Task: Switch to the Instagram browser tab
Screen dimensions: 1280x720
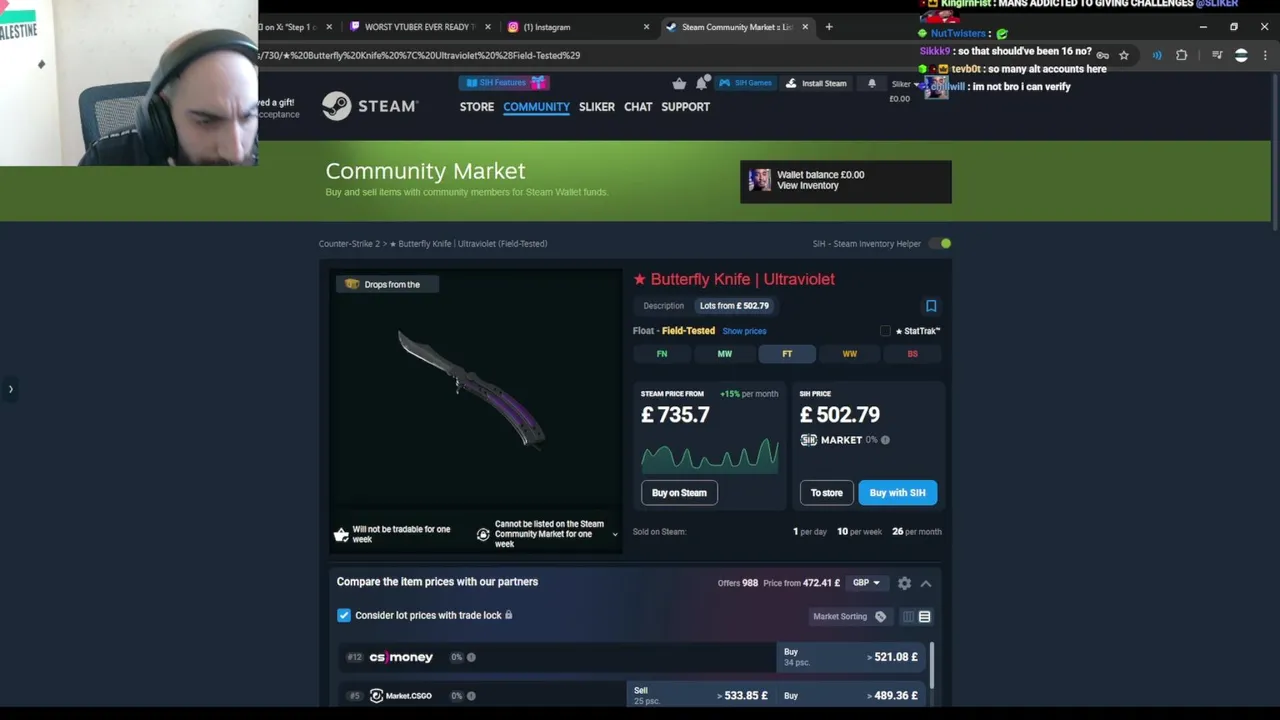Action: pyautogui.click(x=580, y=27)
